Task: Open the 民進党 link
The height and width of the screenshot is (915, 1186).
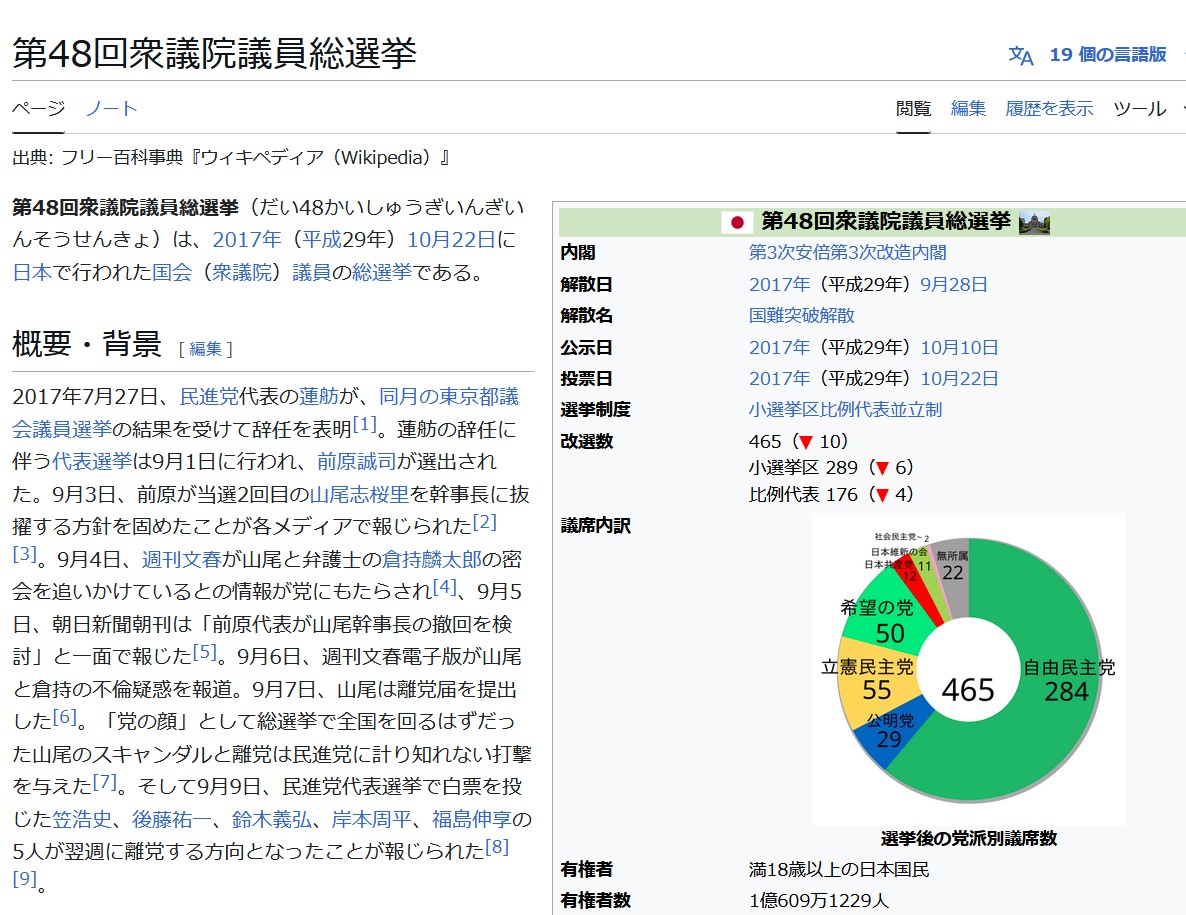Action: (x=209, y=396)
